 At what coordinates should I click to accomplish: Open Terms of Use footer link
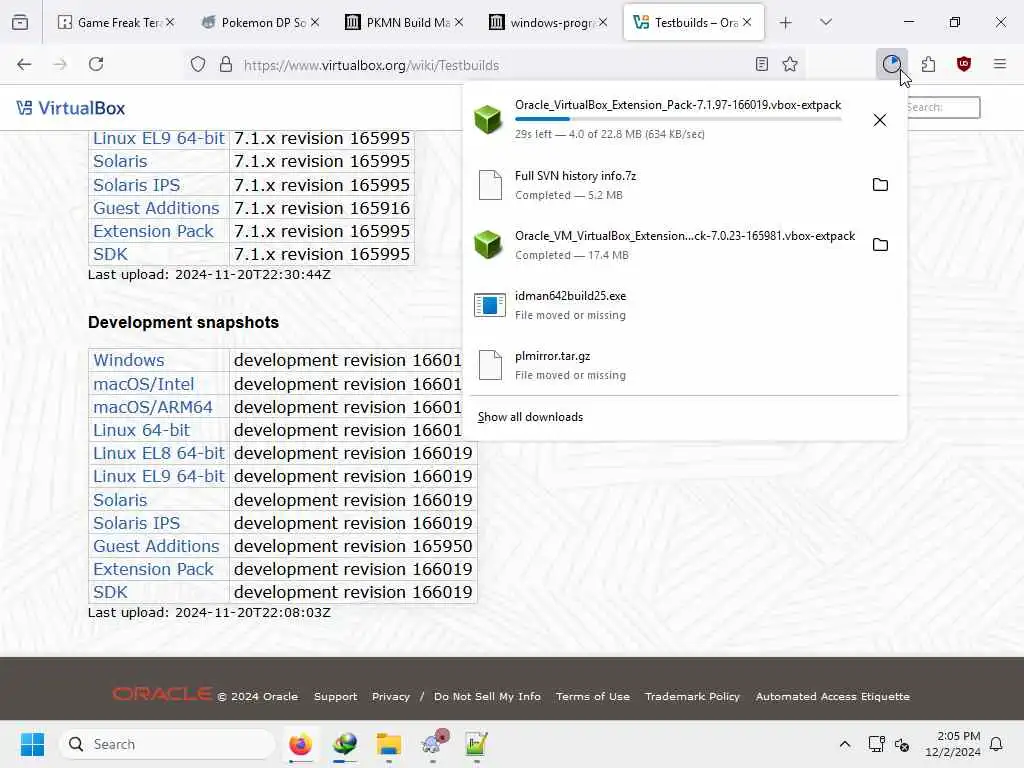click(593, 696)
